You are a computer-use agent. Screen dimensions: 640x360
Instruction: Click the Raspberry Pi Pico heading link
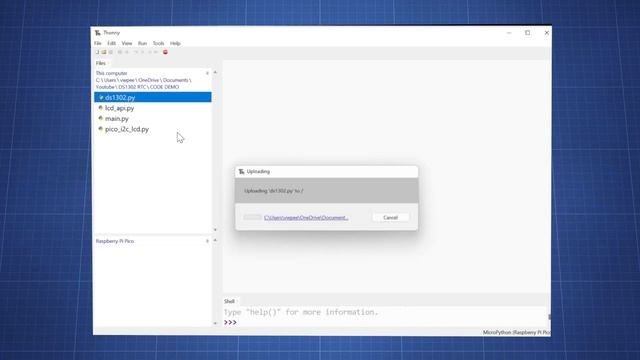pos(115,241)
